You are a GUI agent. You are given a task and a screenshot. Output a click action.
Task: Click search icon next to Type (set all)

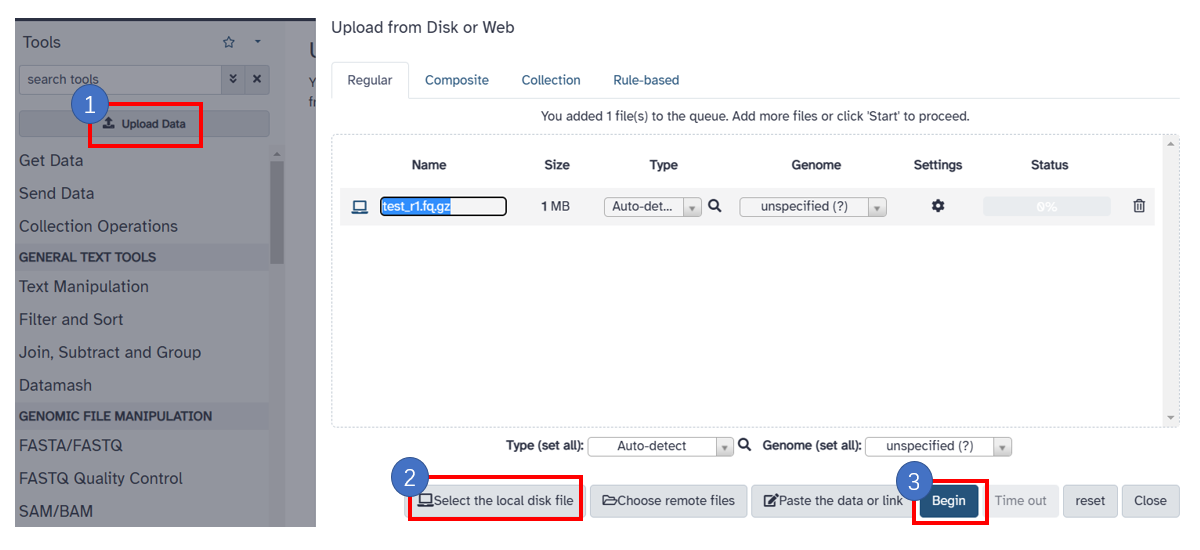[744, 446]
